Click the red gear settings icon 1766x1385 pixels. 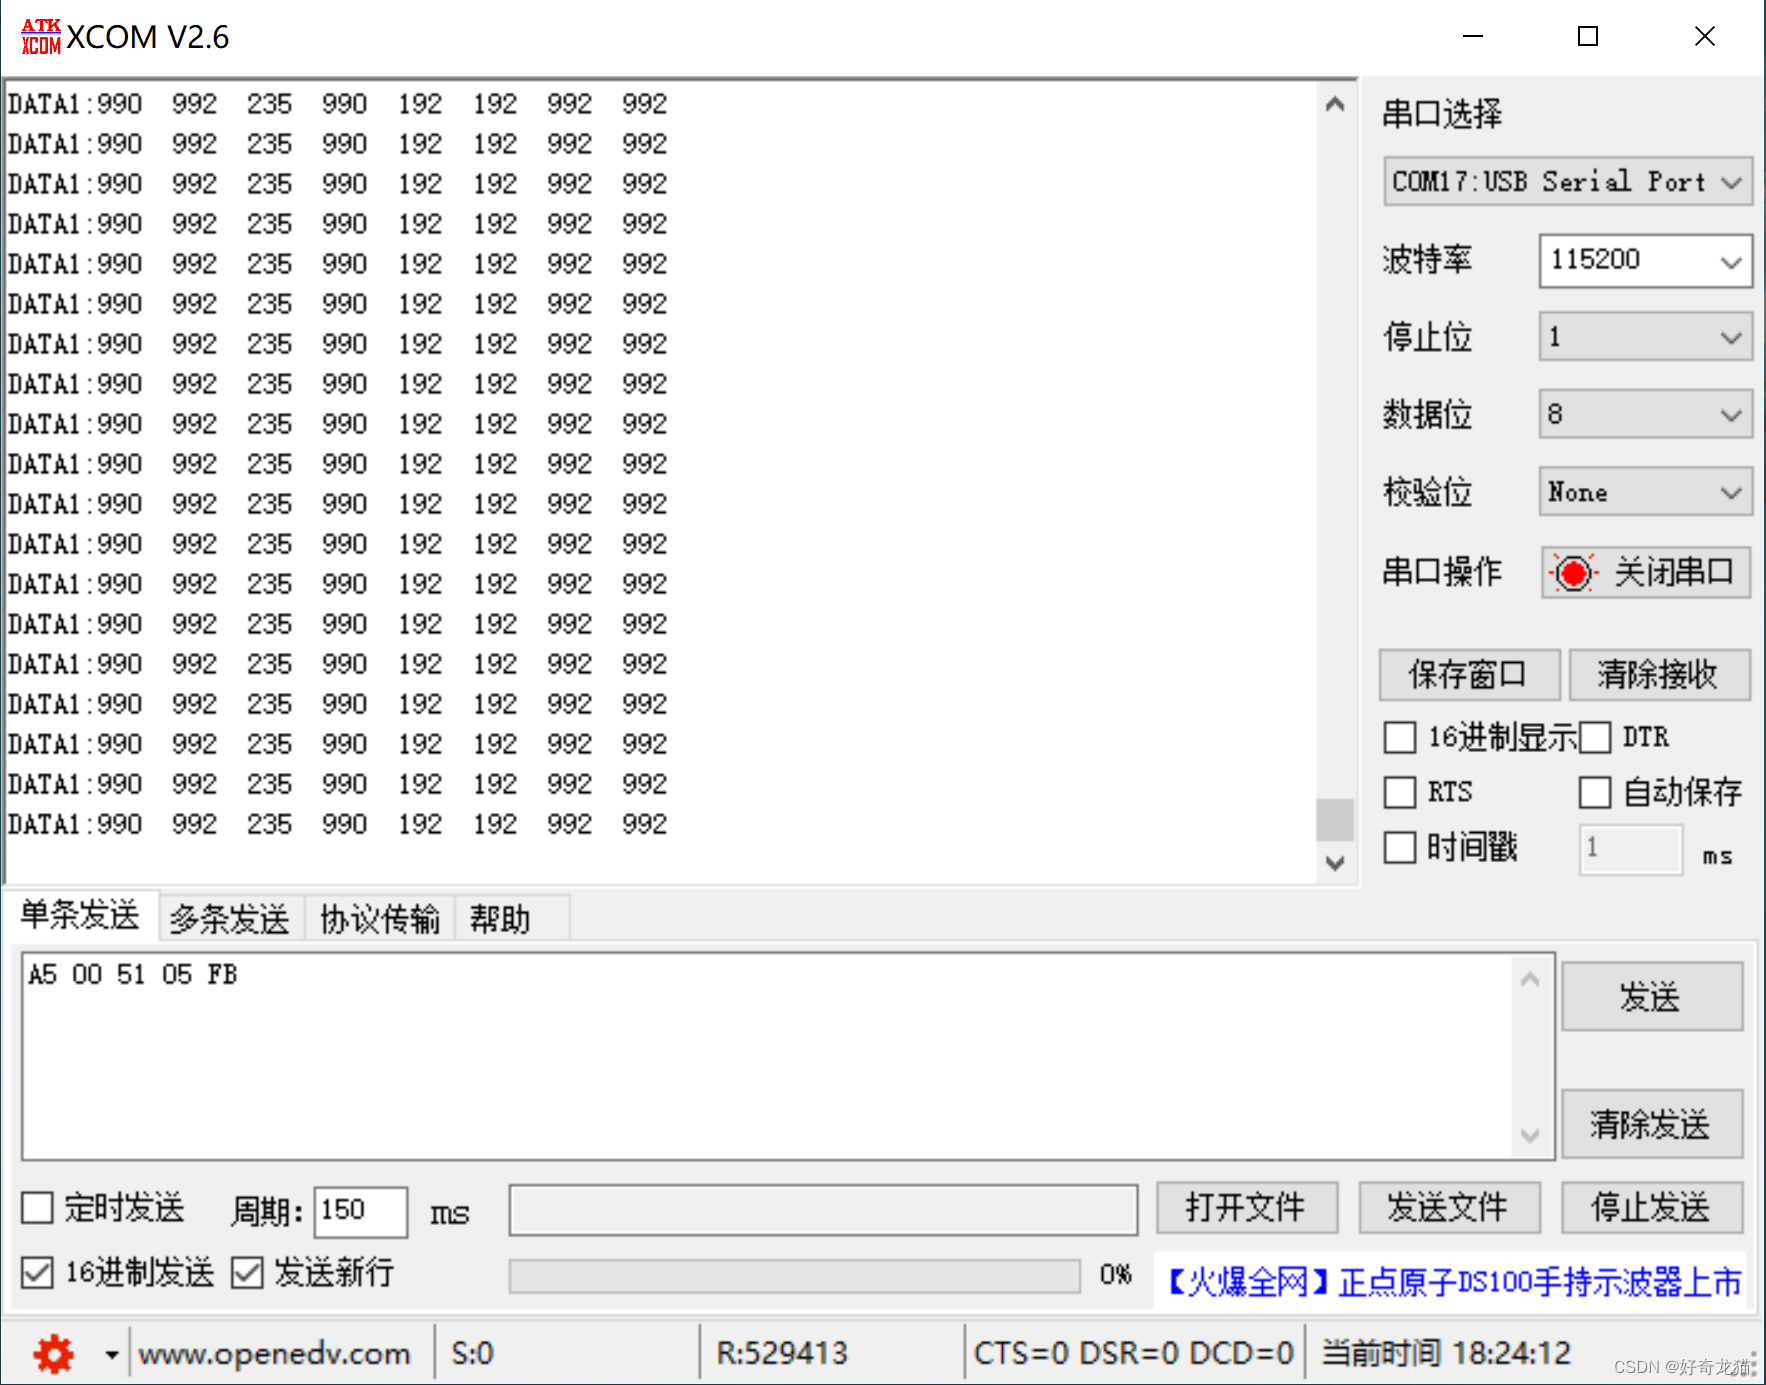[x=53, y=1354]
